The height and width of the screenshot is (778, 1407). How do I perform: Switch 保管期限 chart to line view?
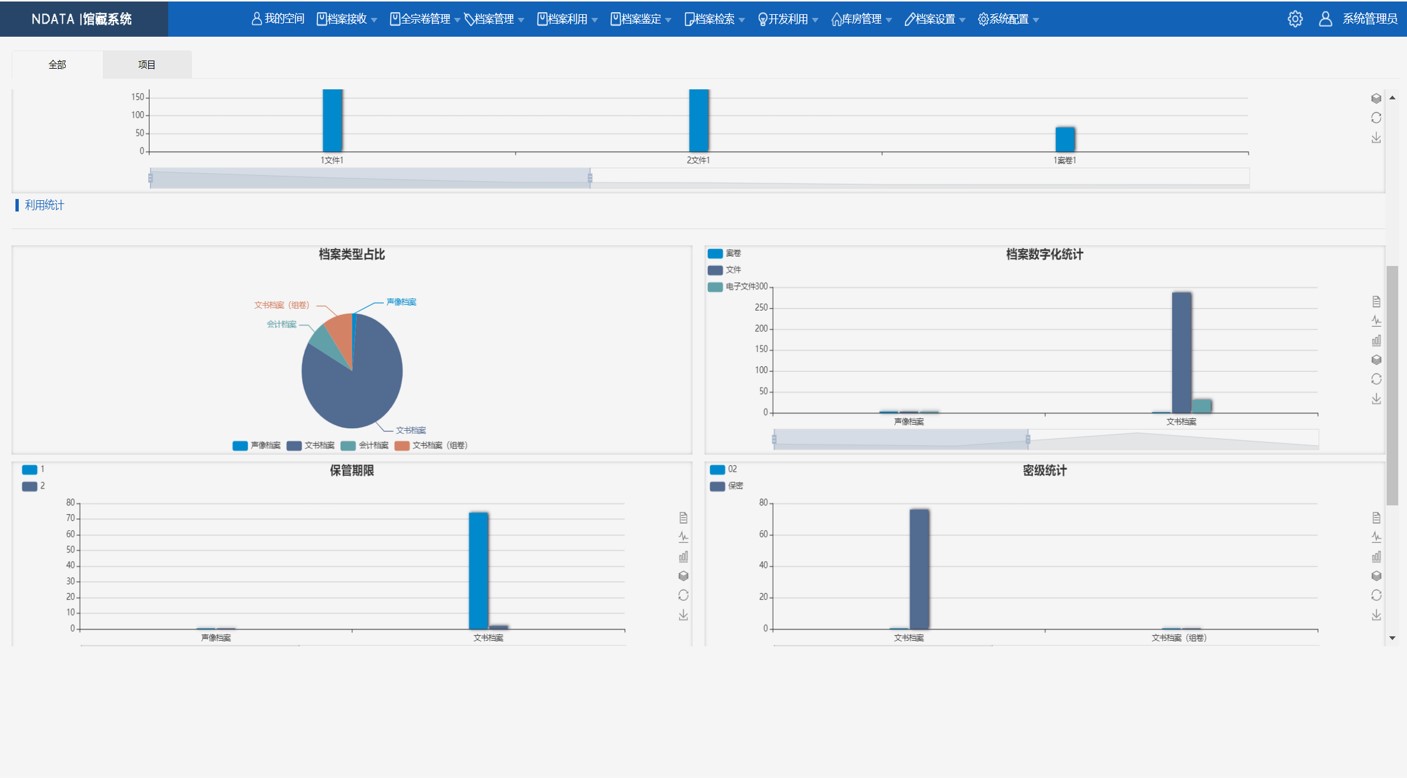pyautogui.click(x=683, y=537)
